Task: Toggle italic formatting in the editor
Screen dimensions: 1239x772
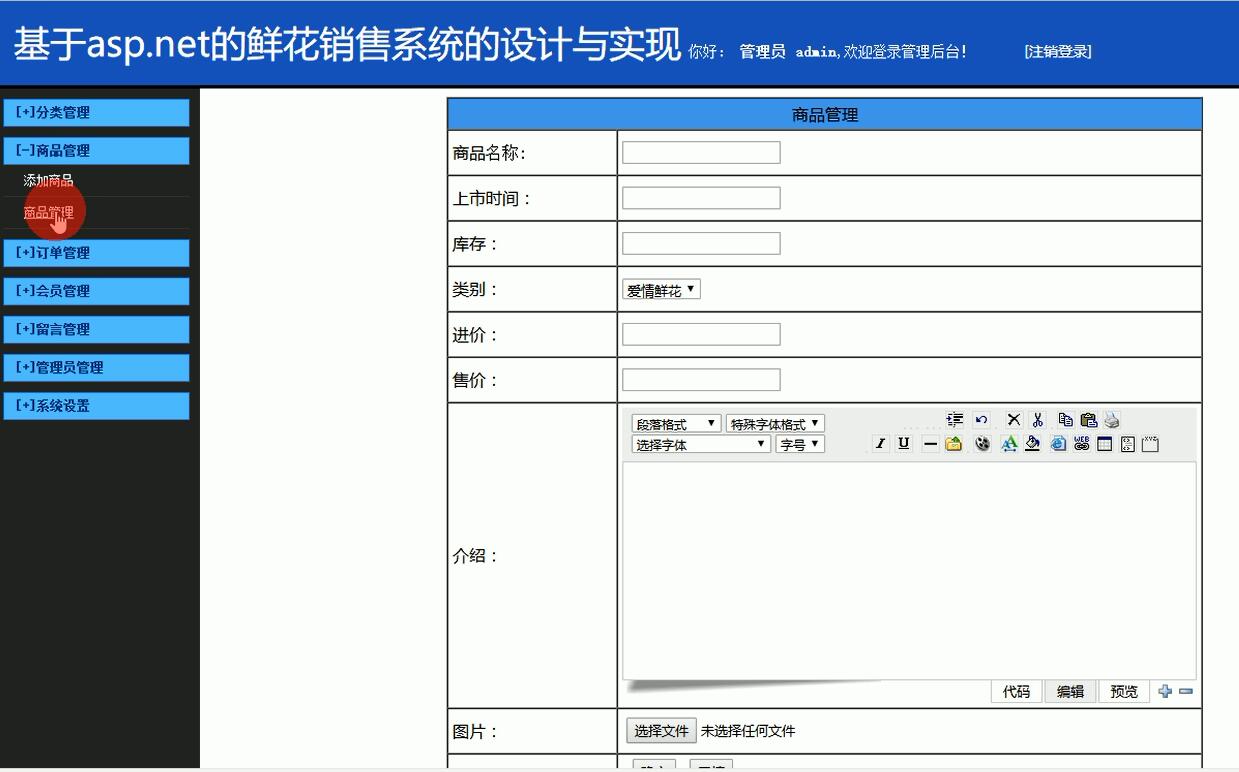Action: [880, 443]
